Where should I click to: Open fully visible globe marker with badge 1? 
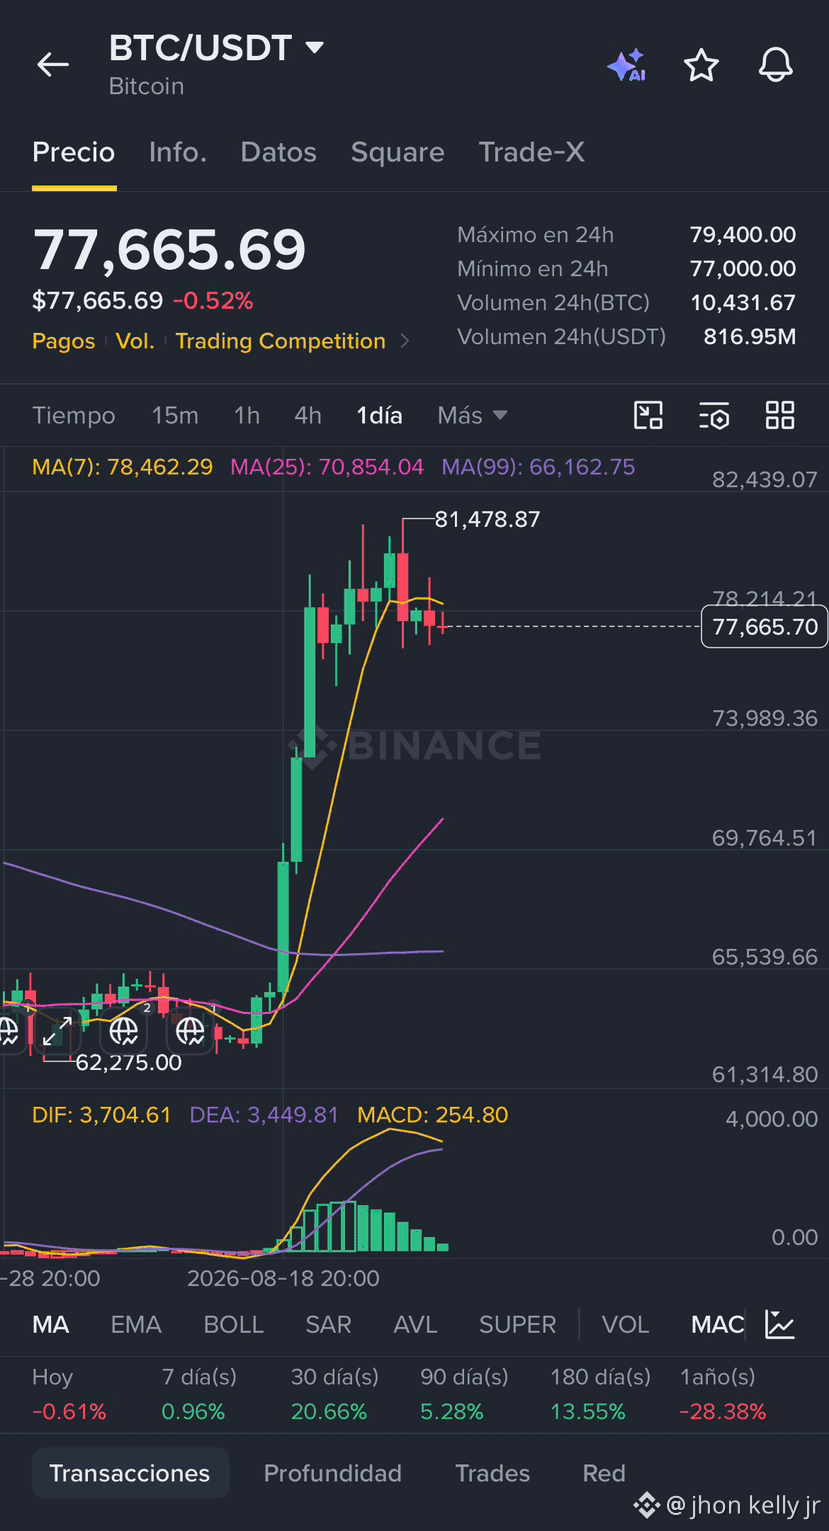coord(190,1029)
